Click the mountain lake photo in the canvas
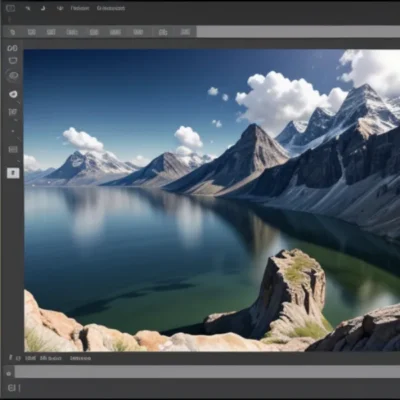This screenshot has height=400, width=400. point(212,200)
